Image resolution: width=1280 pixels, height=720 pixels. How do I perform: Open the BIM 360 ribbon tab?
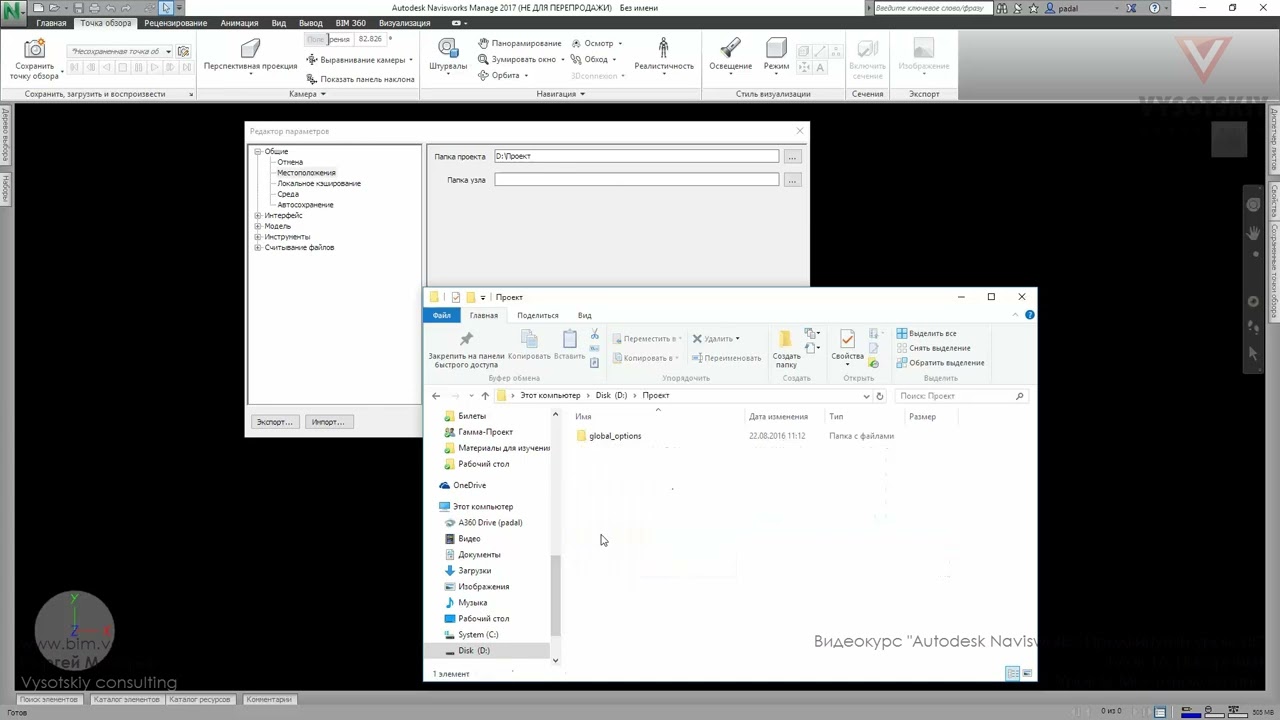[350, 23]
